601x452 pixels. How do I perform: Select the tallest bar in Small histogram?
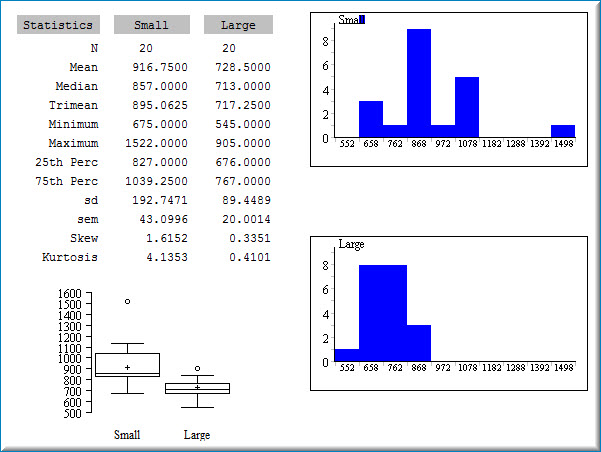click(419, 83)
